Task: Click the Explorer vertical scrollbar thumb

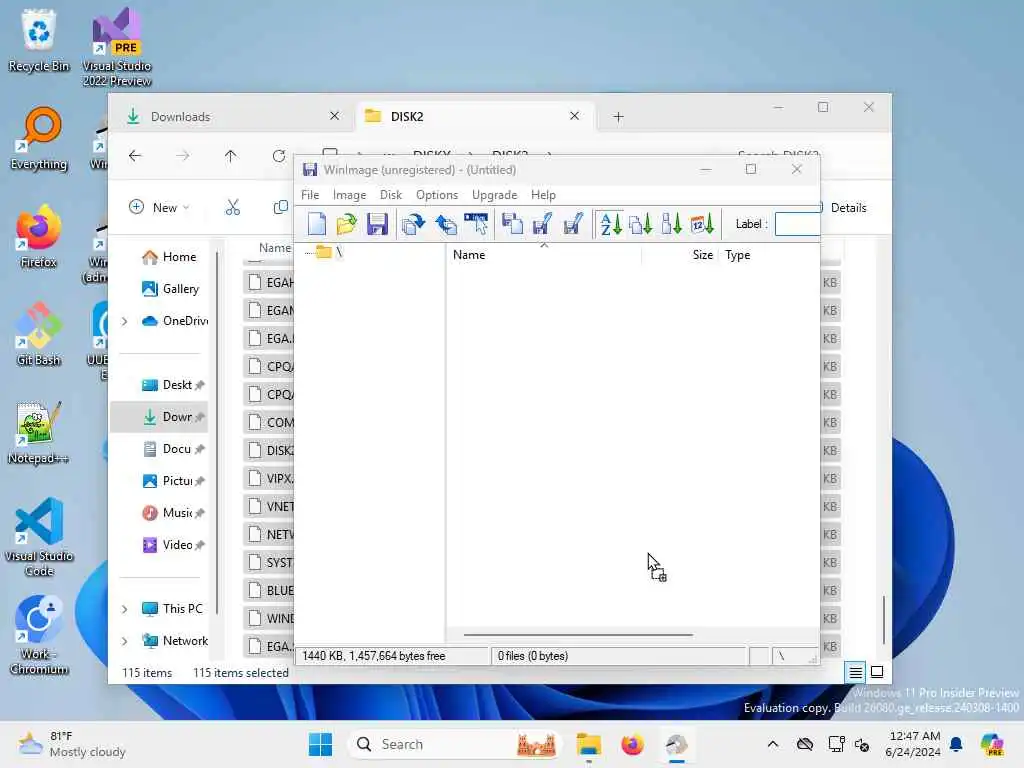Action: click(884, 620)
